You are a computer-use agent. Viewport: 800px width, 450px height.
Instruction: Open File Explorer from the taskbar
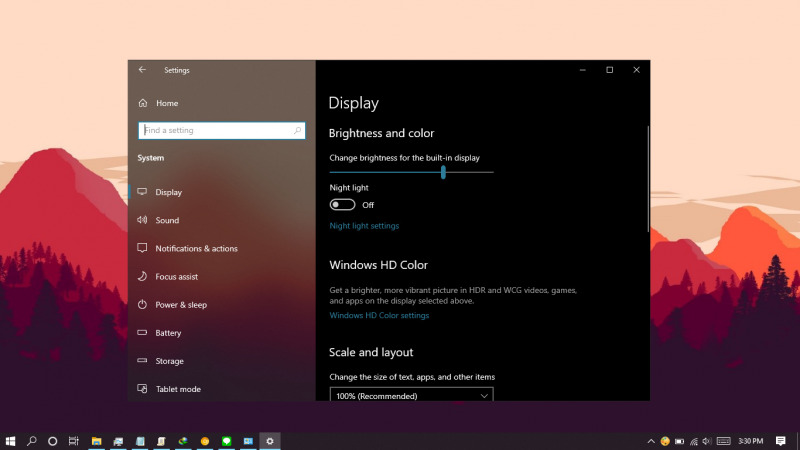click(x=97, y=440)
